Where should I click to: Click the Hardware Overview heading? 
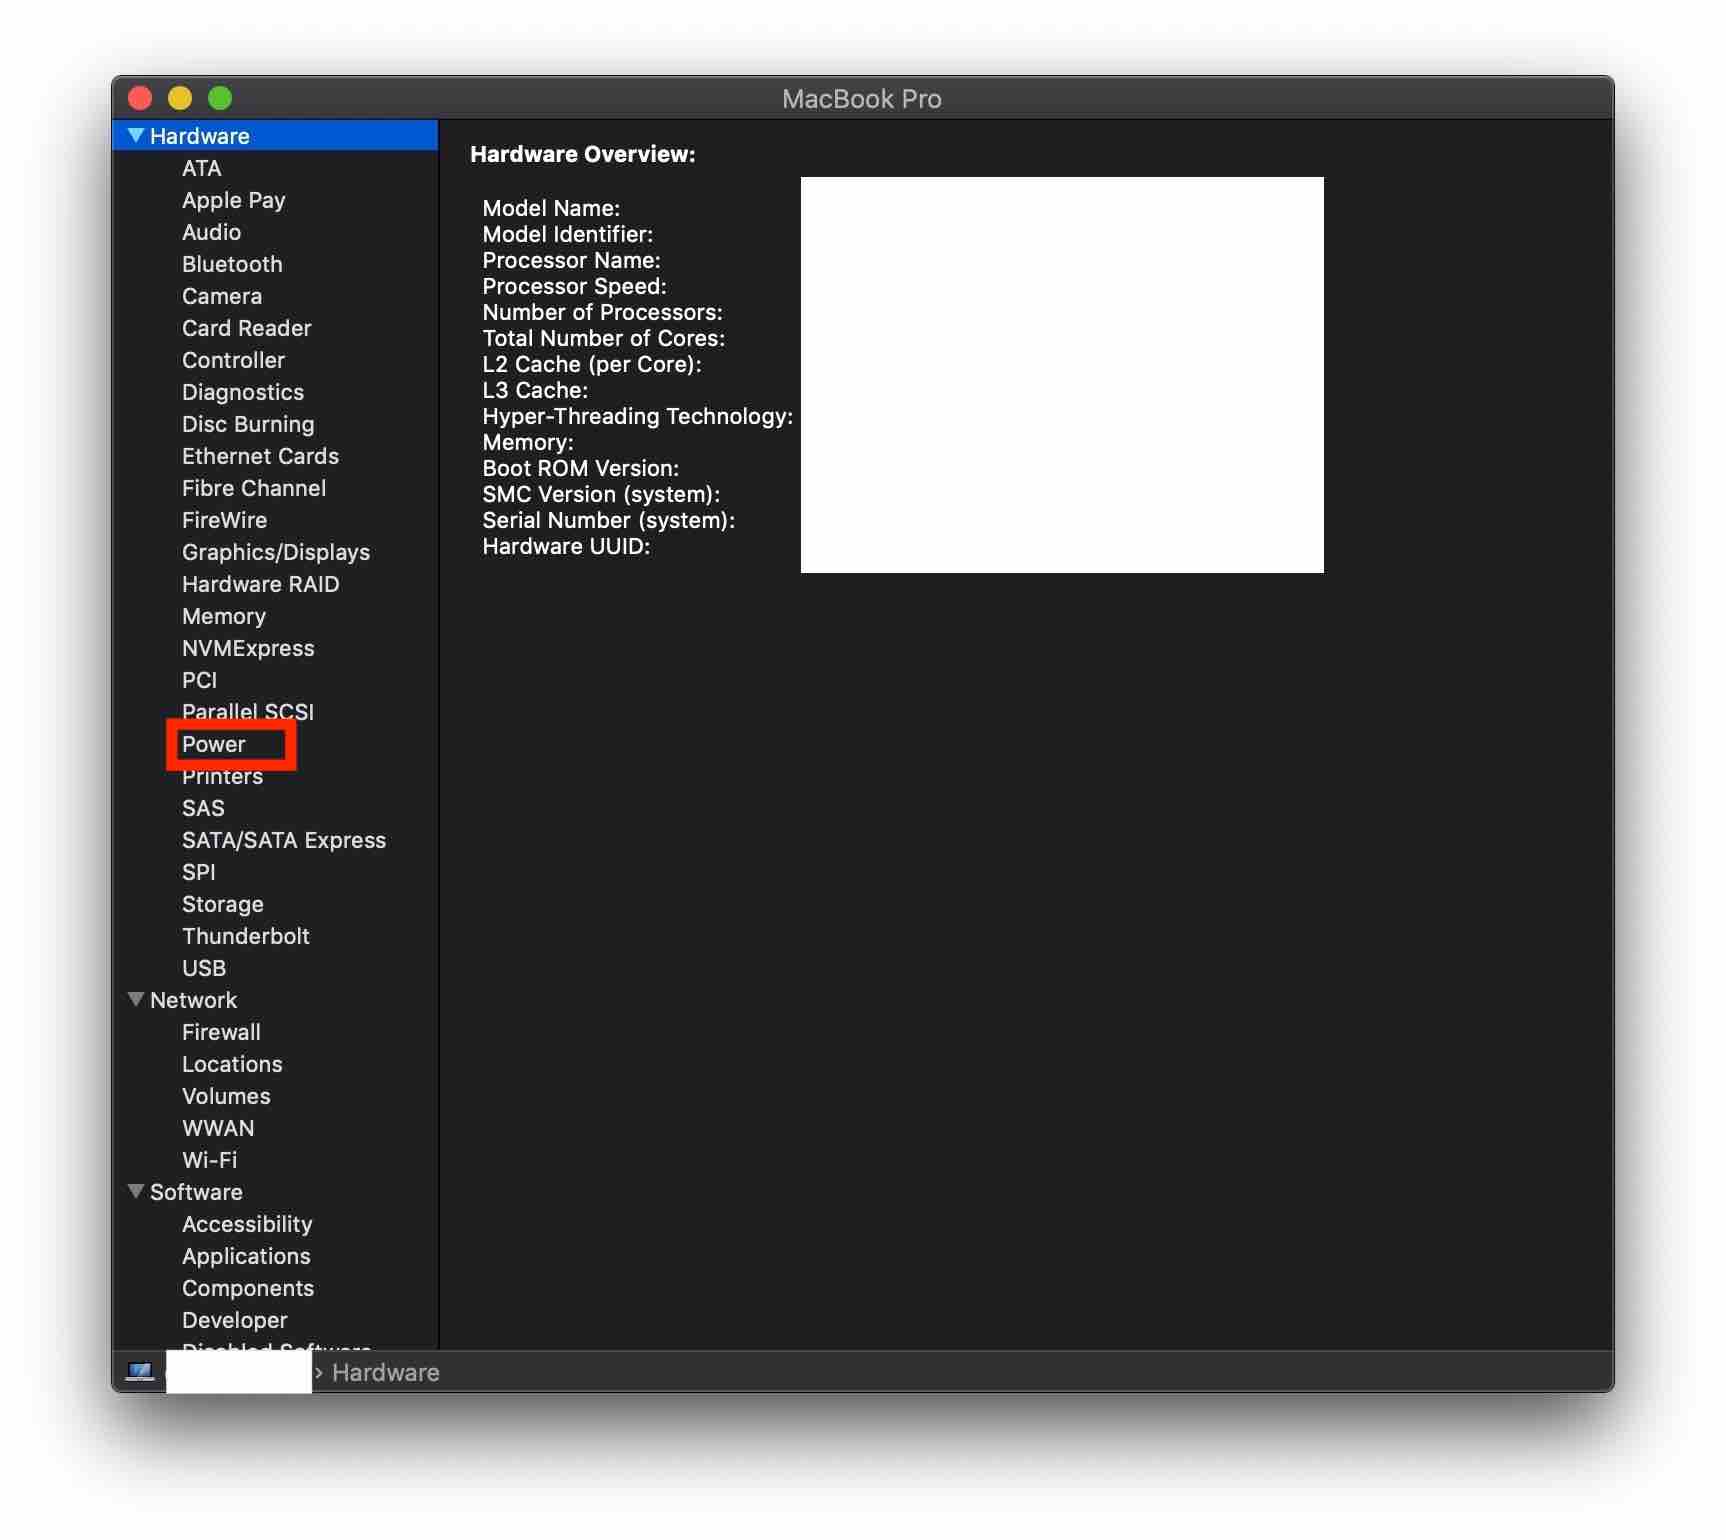[583, 154]
